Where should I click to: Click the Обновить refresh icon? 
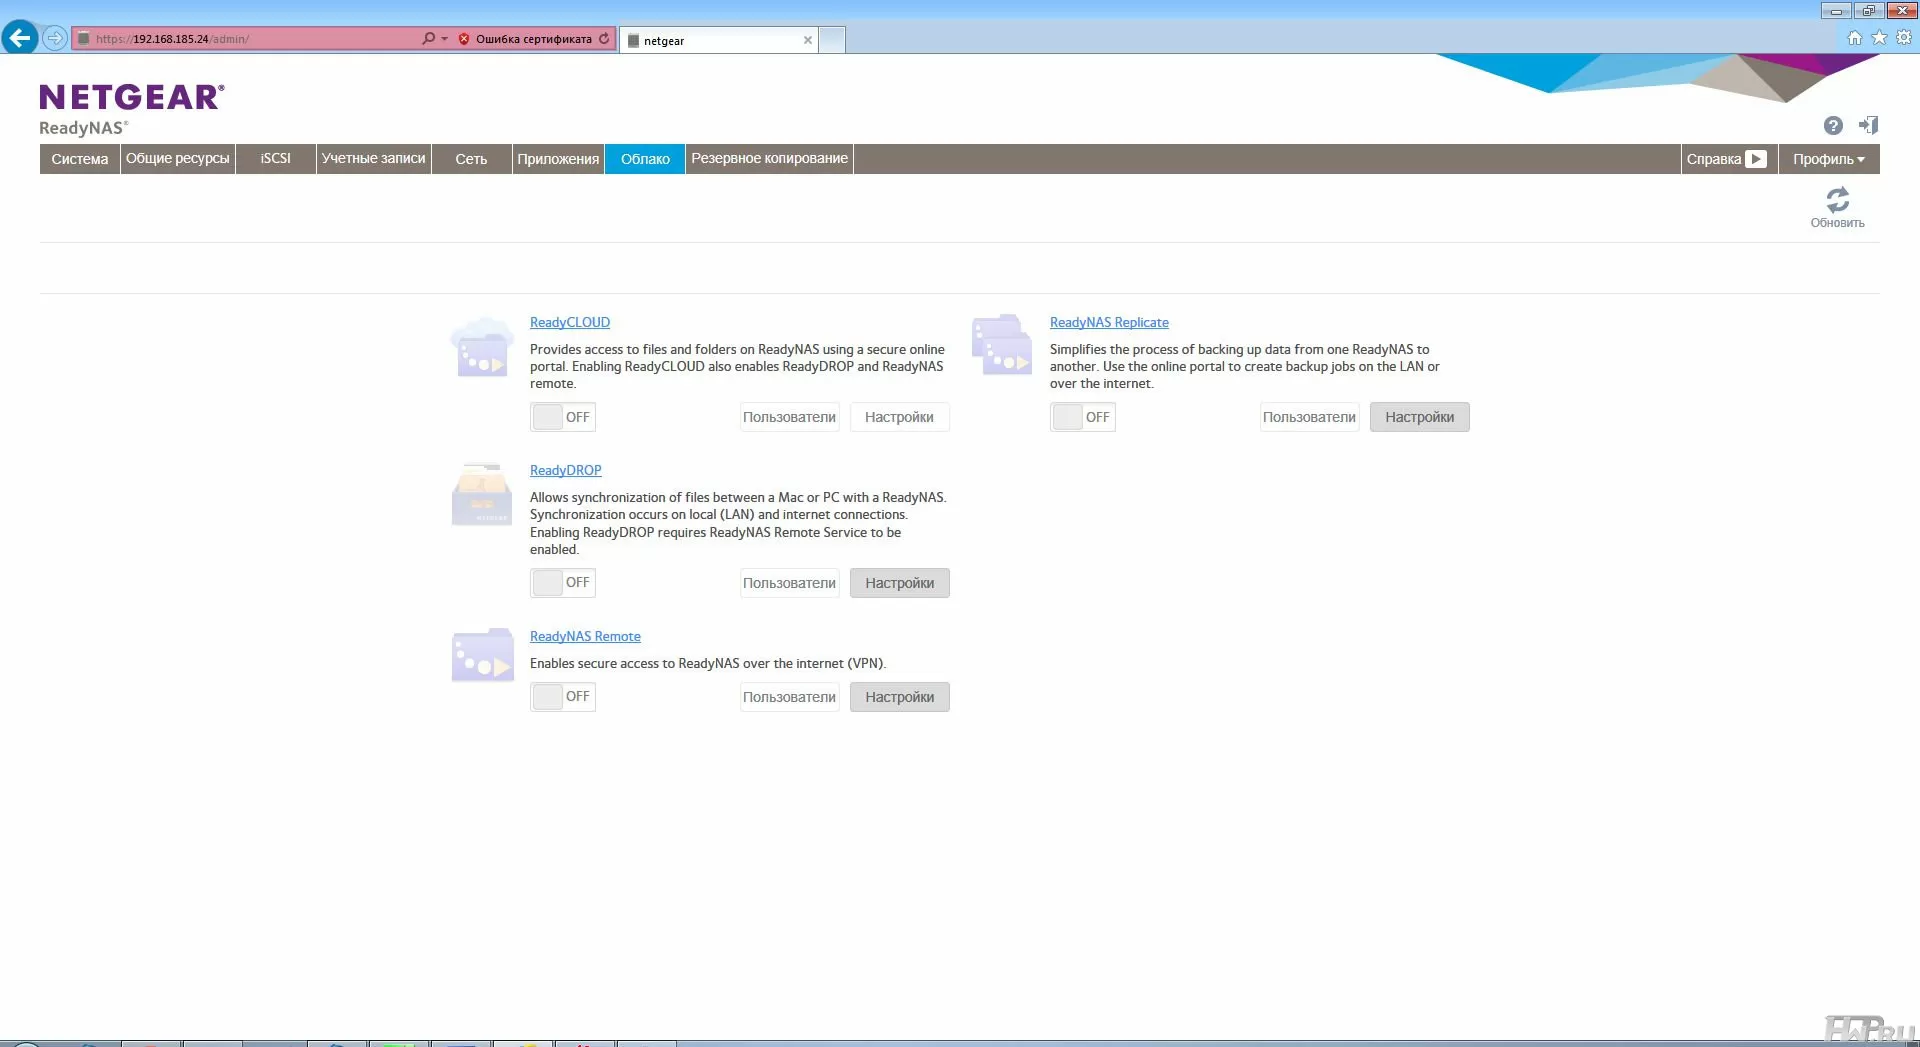[1837, 201]
